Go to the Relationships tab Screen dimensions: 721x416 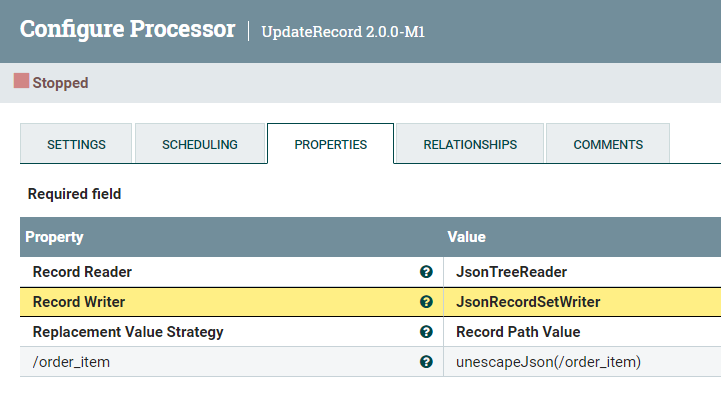pos(470,144)
